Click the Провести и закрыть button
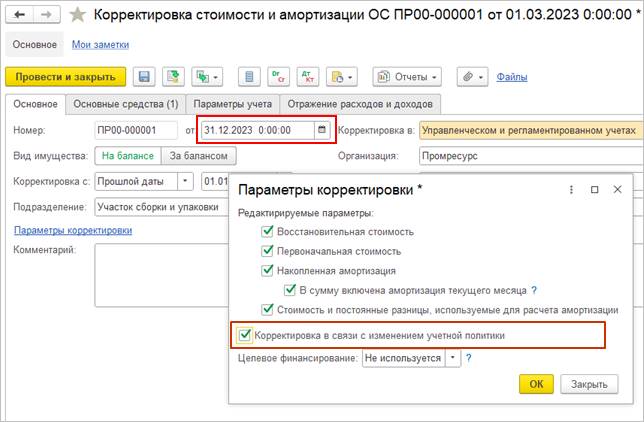 click(66, 77)
